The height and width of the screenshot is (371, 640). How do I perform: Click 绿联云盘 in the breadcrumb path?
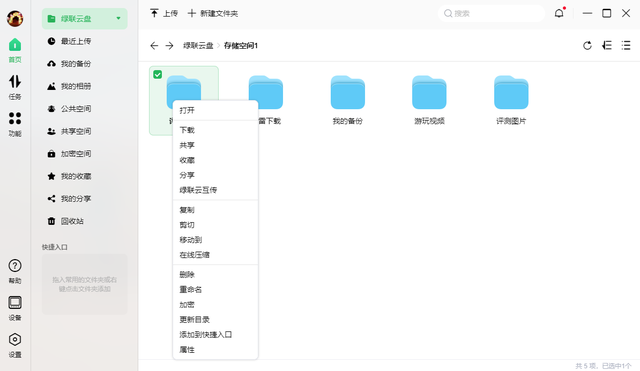[x=198, y=45]
